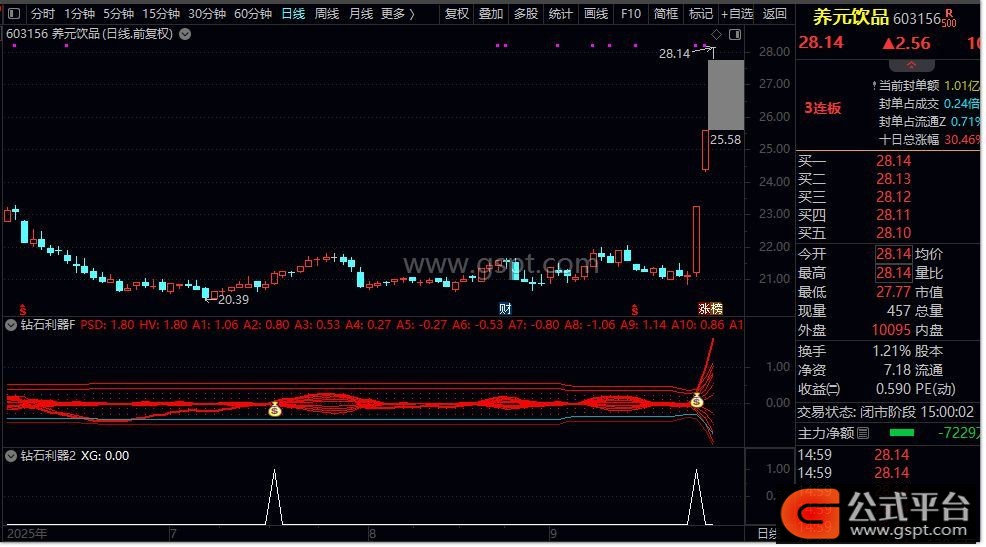The image size is (986, 547).
Task: Expand the 钻石利器F indicator menu icon
Action: (11, 325)
